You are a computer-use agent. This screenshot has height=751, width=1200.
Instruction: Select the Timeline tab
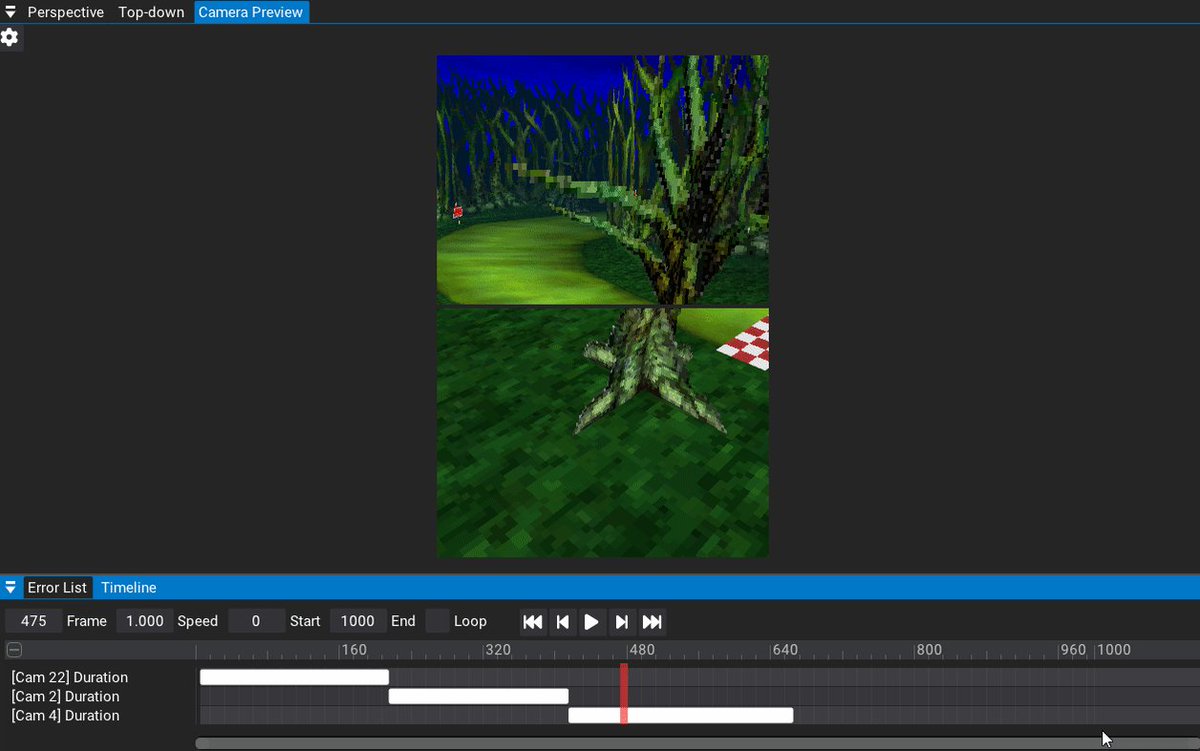(x=129, y=588)
